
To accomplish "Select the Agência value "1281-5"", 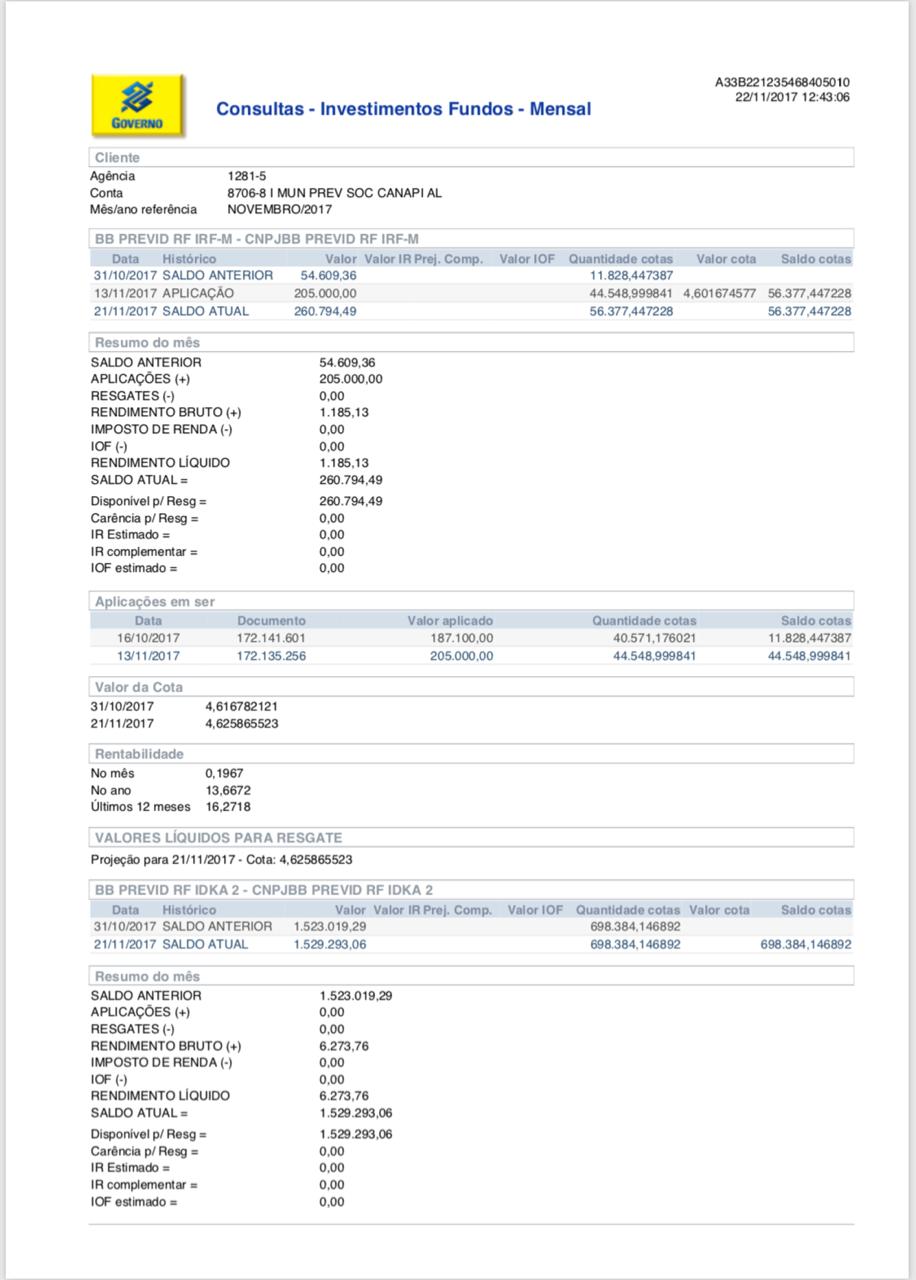I will tap(247, 176).
